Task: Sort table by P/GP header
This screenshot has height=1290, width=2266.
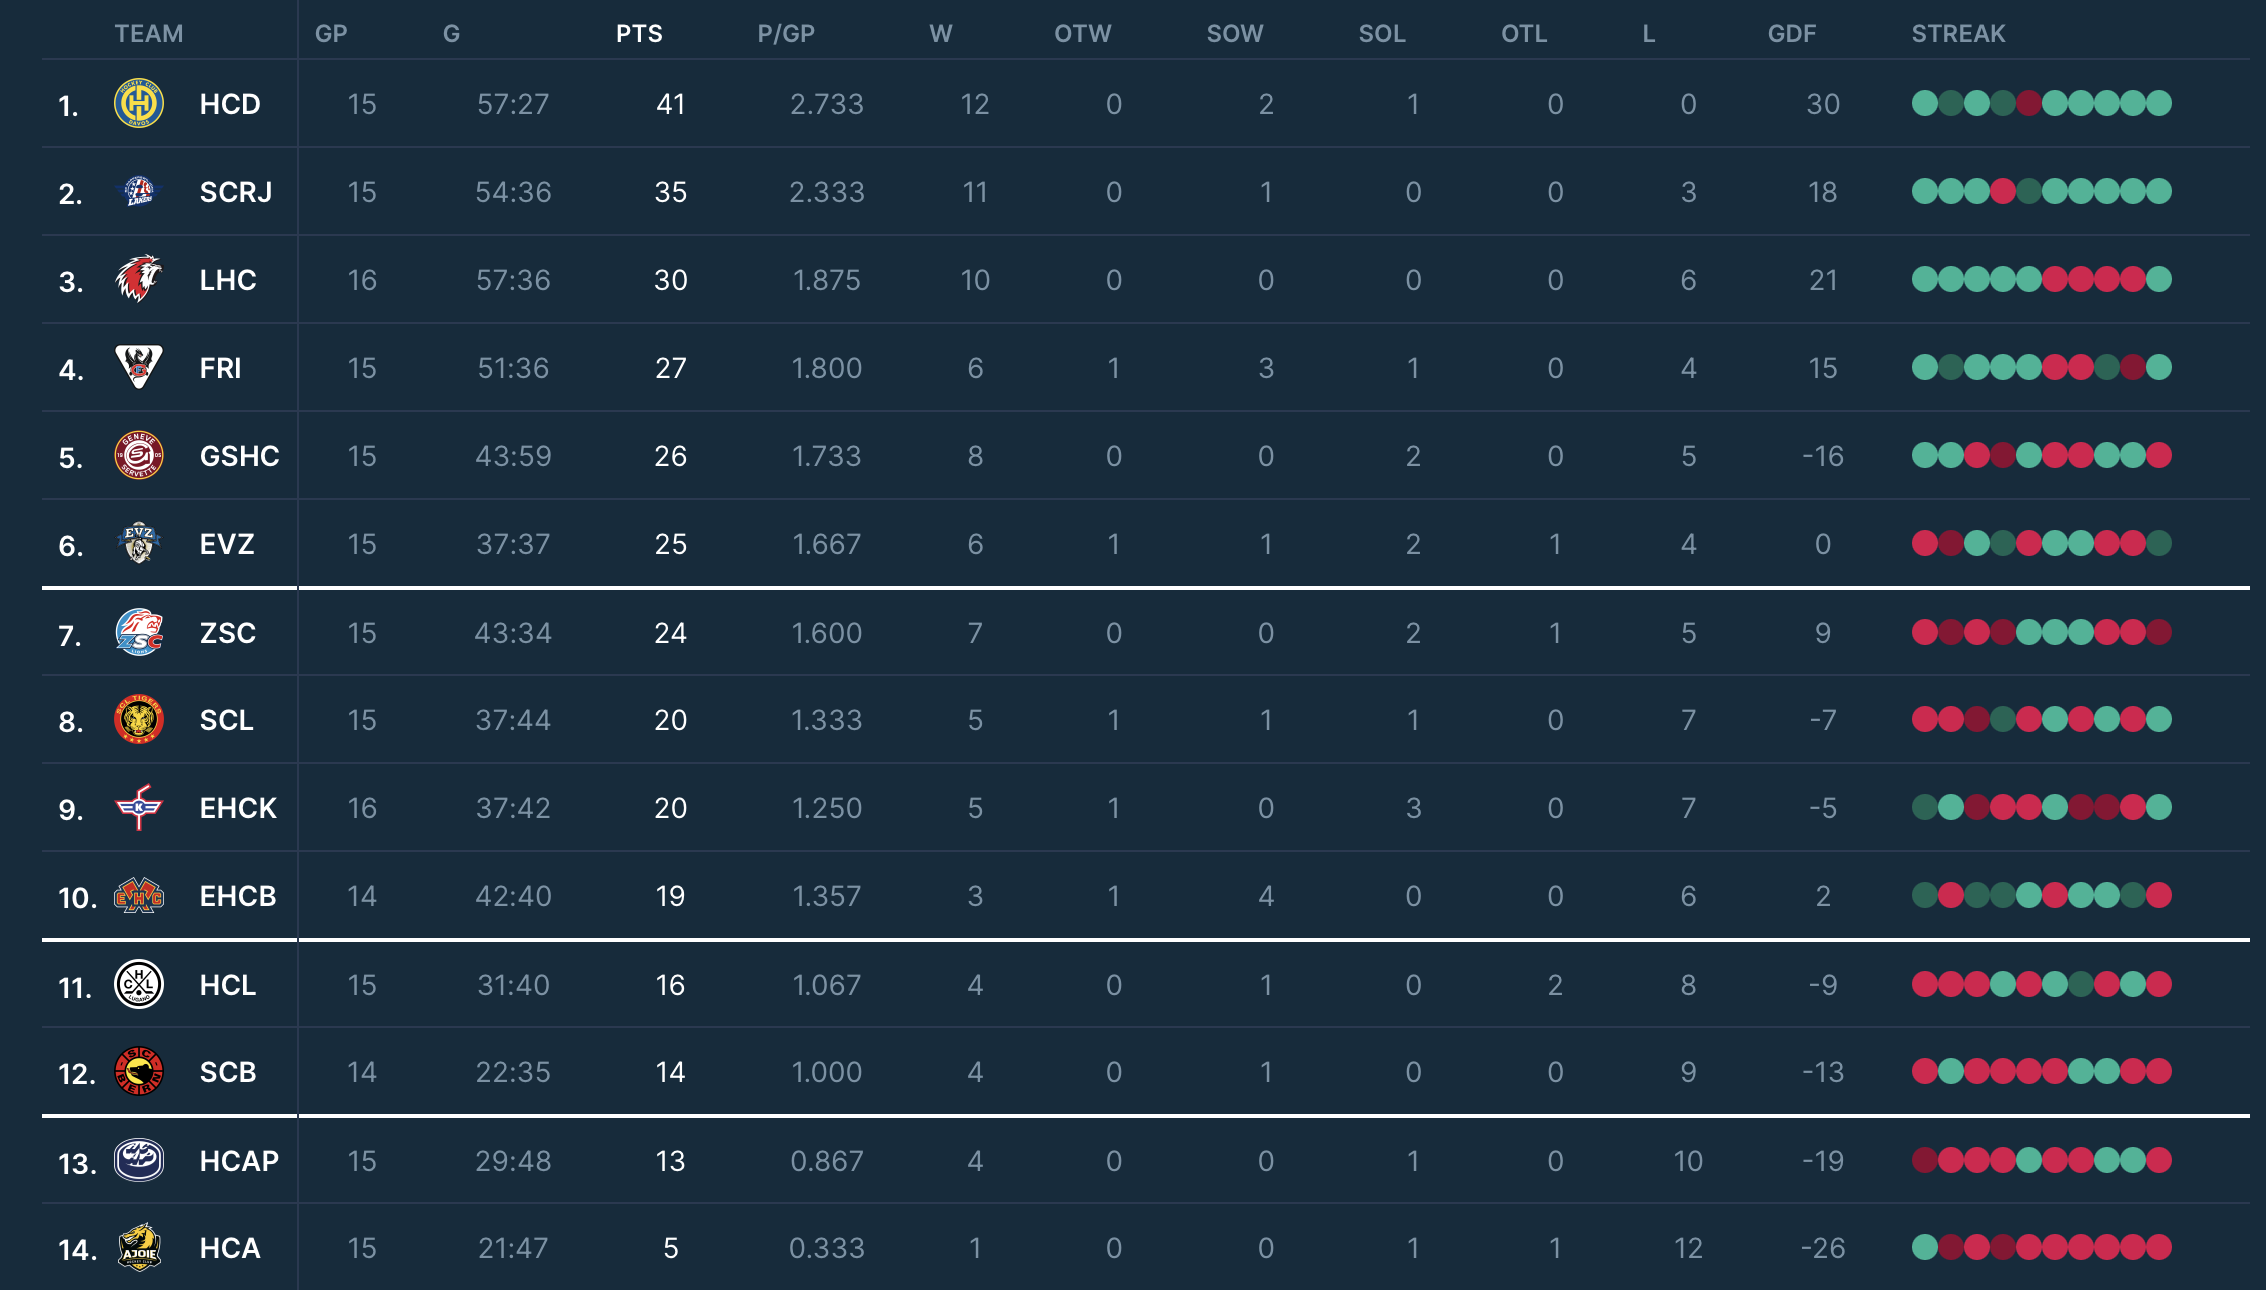Action: pyautogui.click(x=786, y=34)
